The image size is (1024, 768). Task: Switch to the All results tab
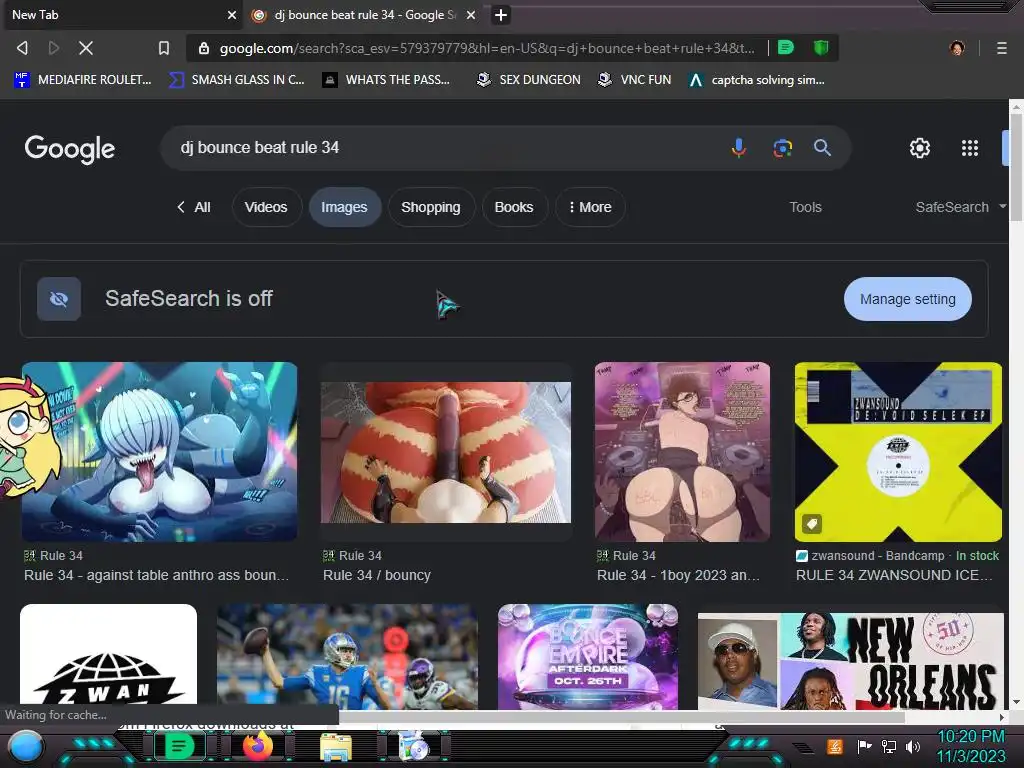tap(194, 207)
